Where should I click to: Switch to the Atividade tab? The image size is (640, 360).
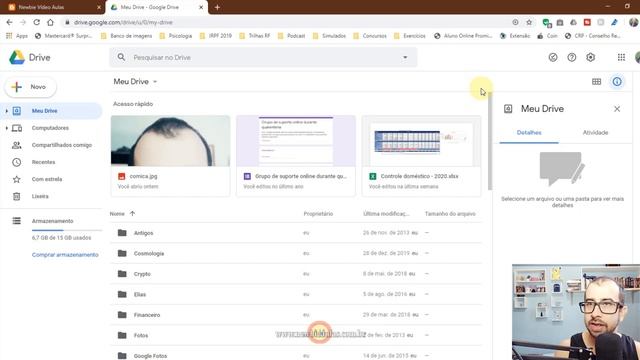[595, 133]
